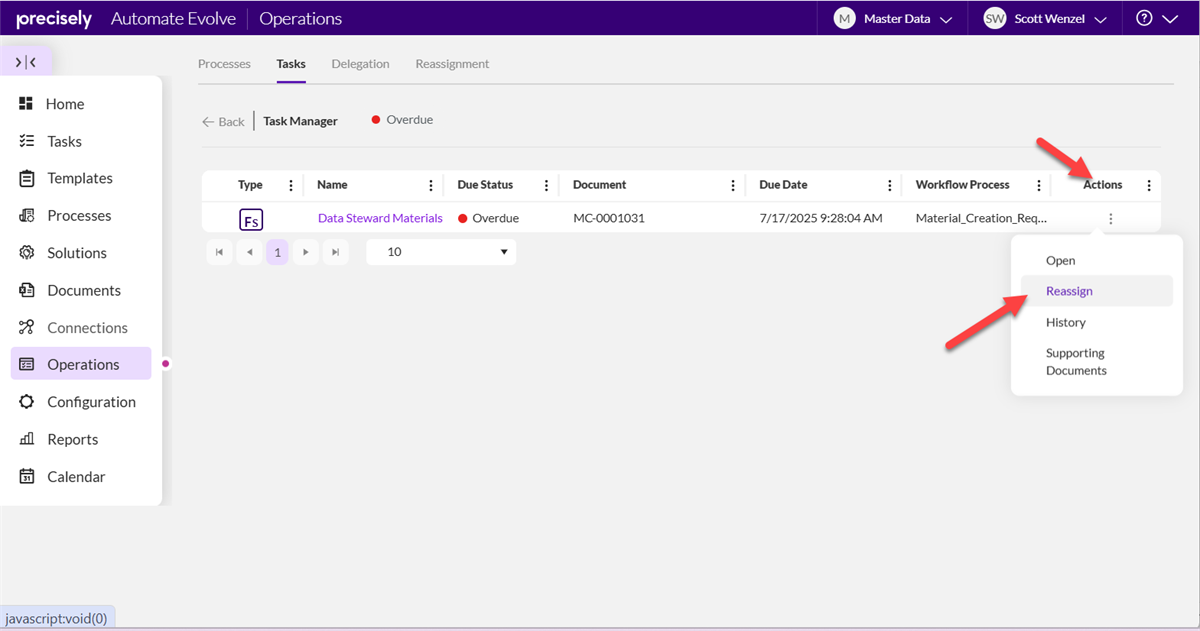Click the Connections icon in the sidebar
The image size is (1200, 631).
(27, 327)
